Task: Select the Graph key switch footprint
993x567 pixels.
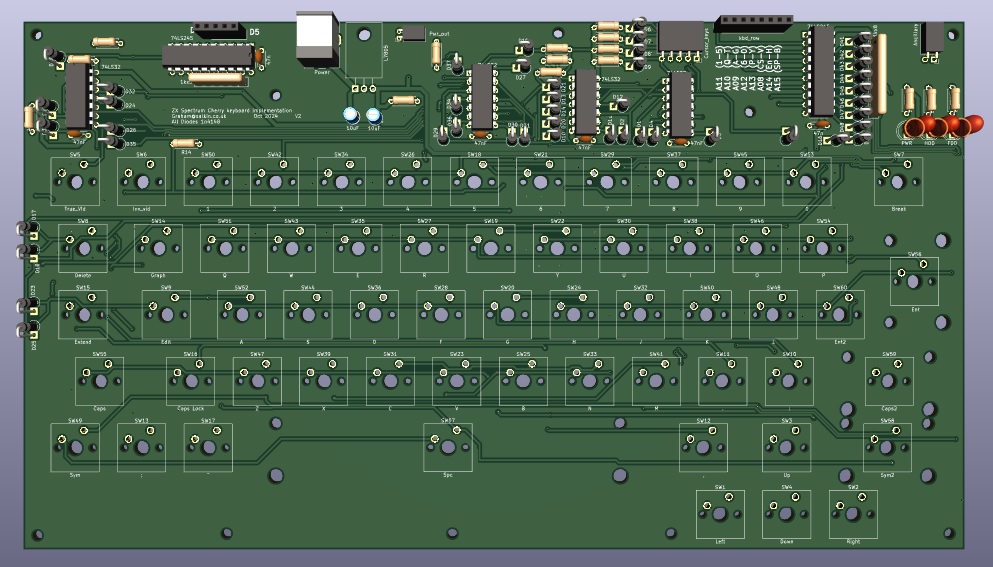Action: 158,248
